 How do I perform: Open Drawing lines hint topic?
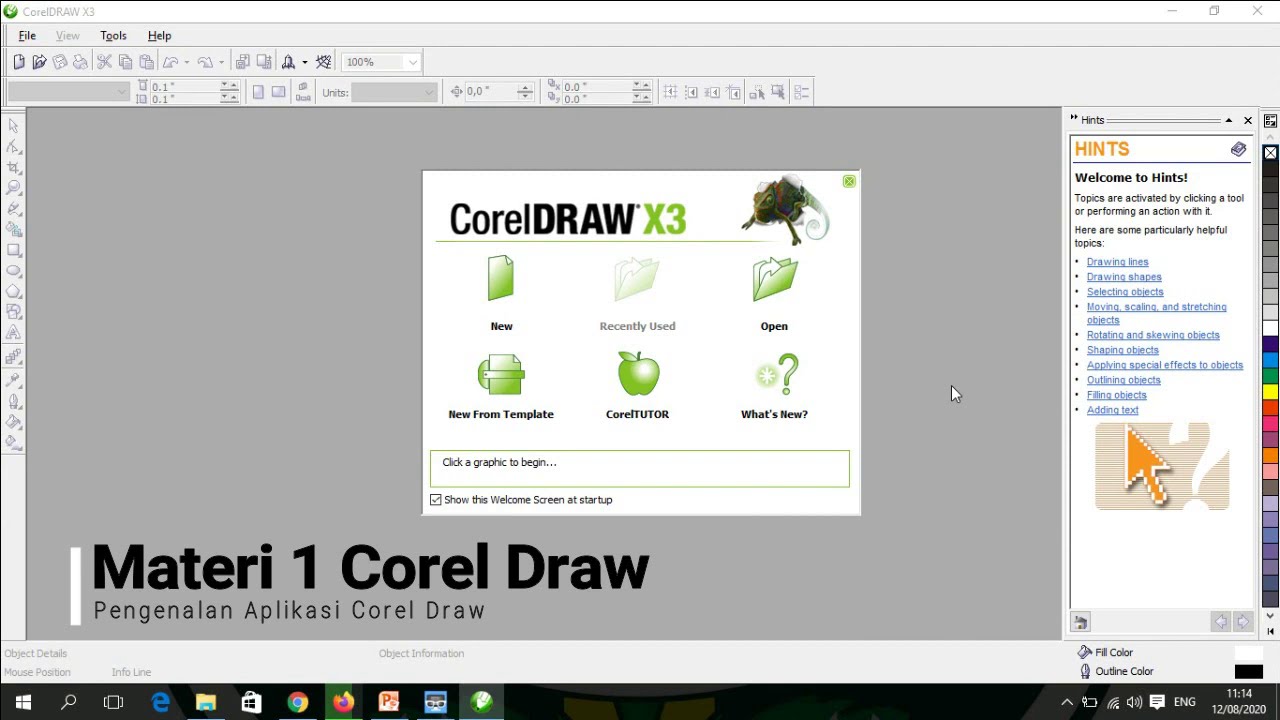click(x=1117, y=262)
